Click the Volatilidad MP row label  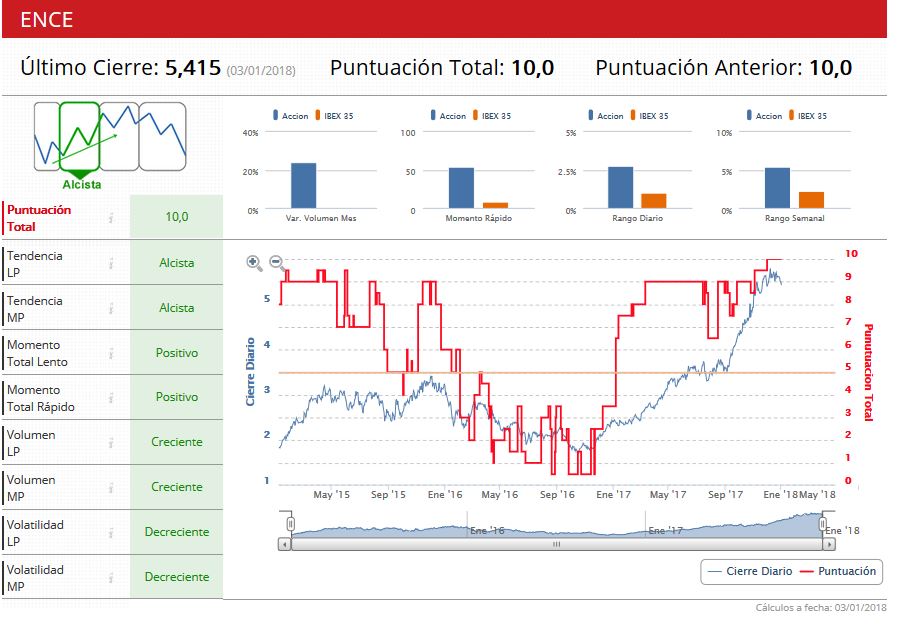35,578
